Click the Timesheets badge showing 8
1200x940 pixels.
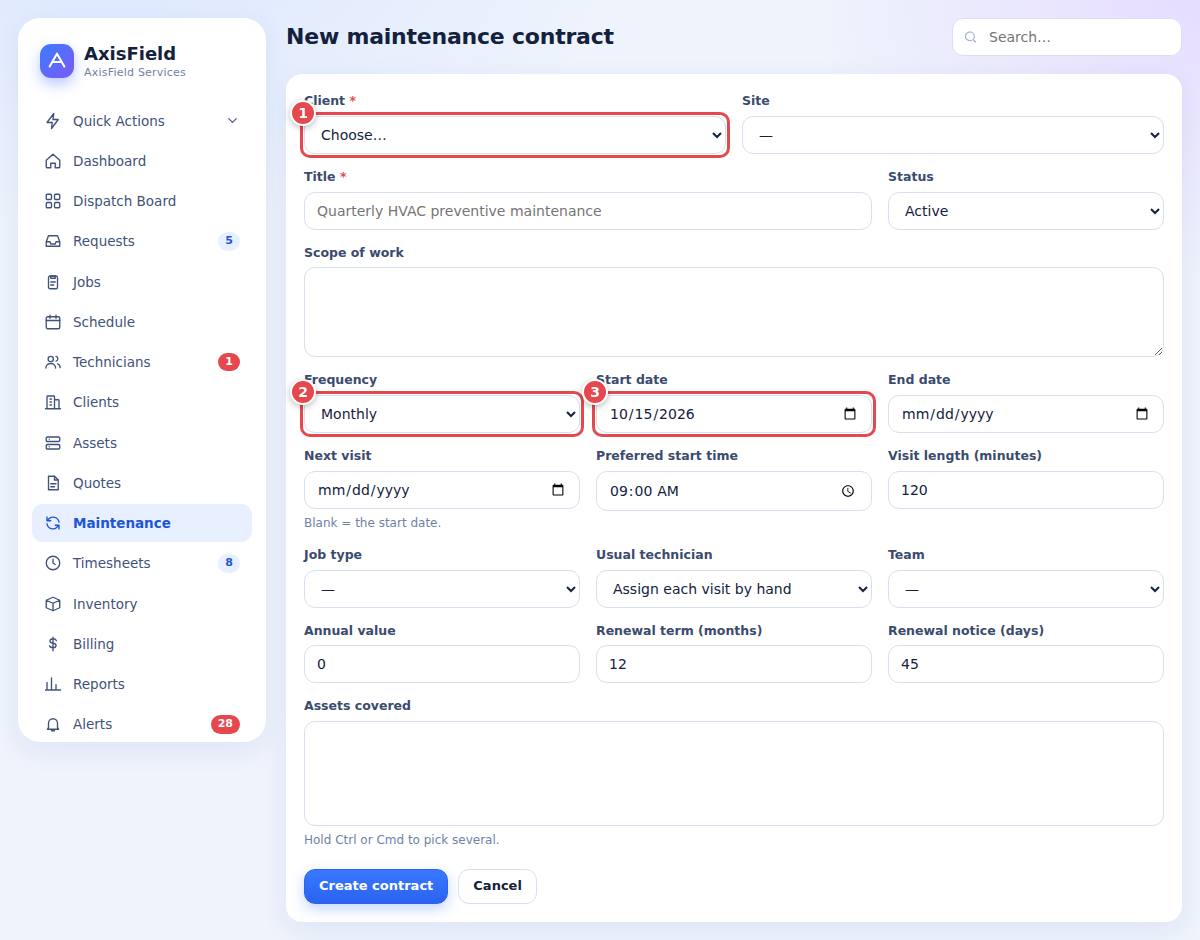point(229,563)
